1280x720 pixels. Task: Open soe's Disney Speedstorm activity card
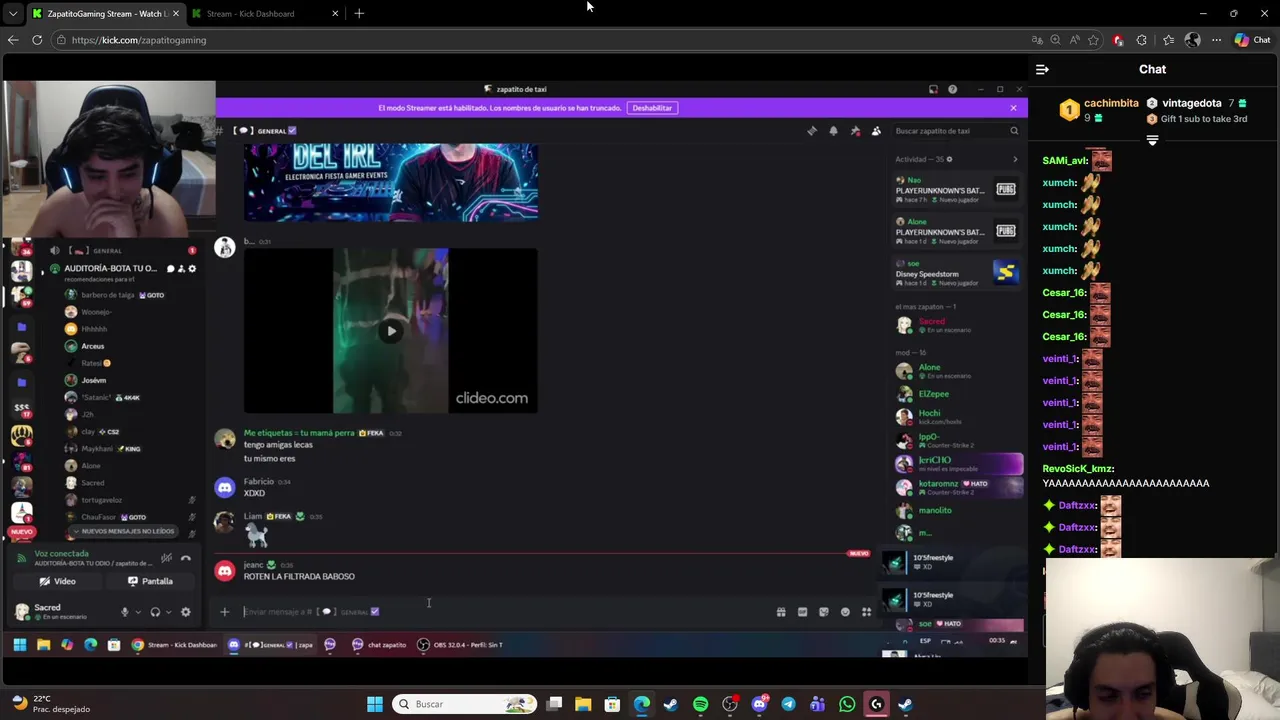(x=957, y=273)
